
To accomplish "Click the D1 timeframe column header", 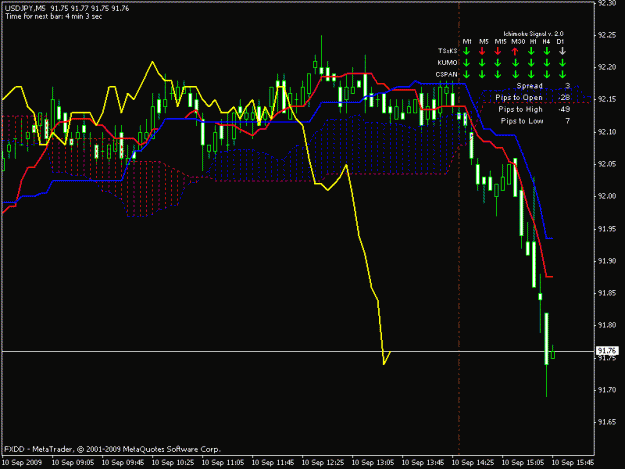I will tap(560, 41).
